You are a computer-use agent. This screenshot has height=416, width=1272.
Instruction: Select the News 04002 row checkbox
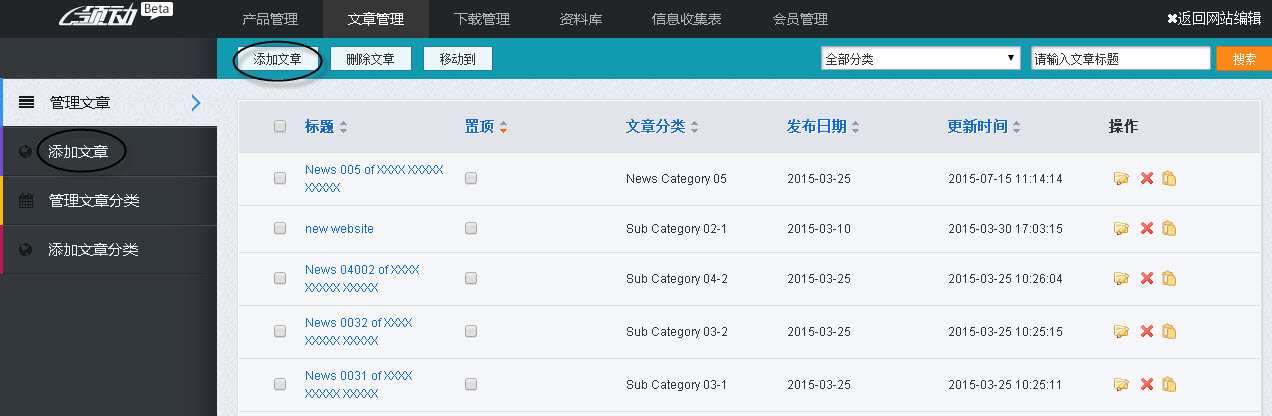(280, 278)
